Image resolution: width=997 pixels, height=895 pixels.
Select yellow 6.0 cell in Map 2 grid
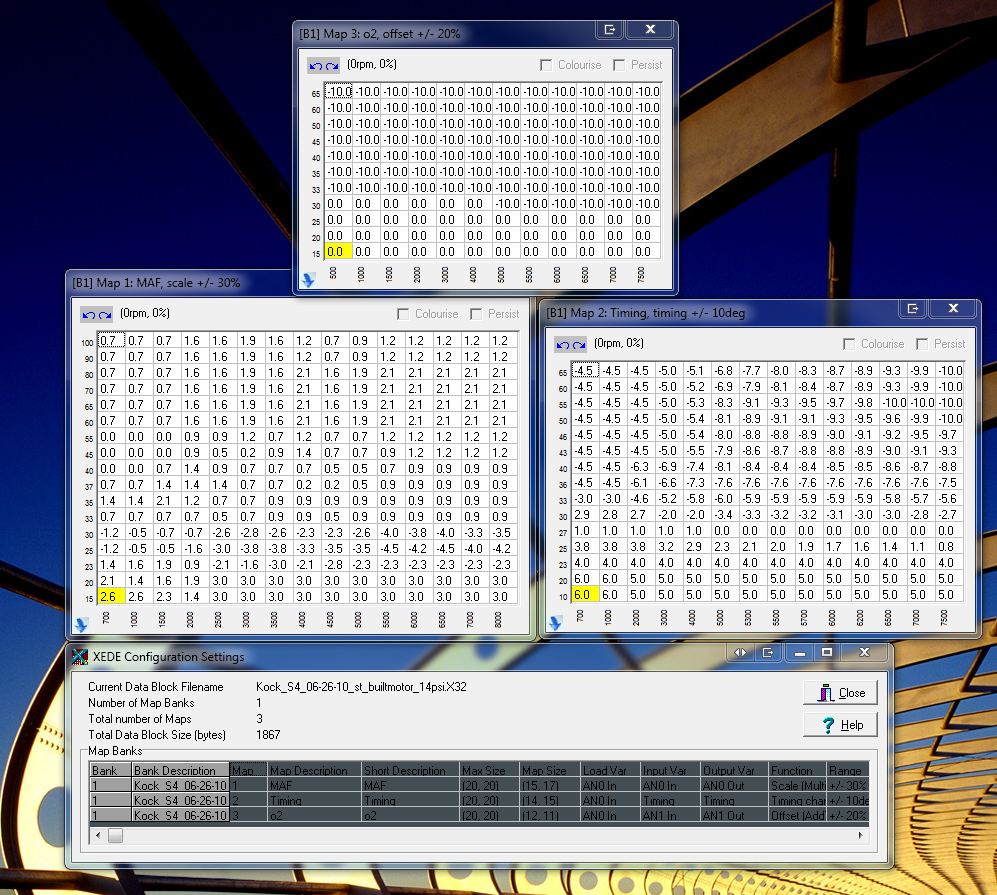pyautogui.click(x=586, y=595)
